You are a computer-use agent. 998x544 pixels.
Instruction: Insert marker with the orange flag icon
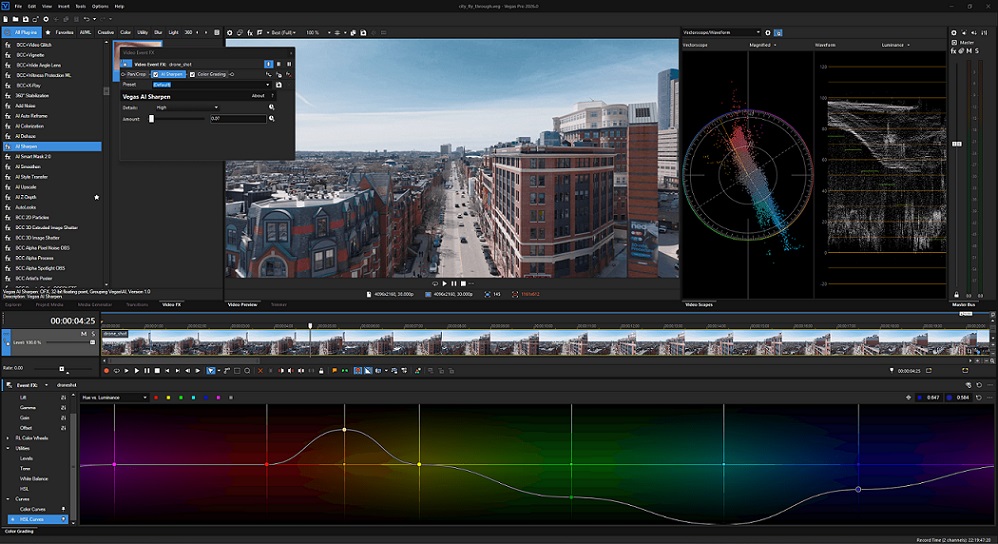335,370
